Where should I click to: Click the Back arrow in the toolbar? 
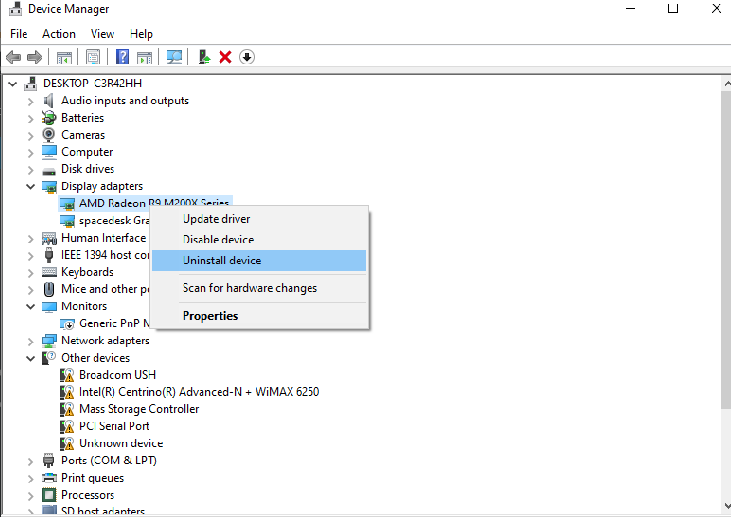coord(14,57)
